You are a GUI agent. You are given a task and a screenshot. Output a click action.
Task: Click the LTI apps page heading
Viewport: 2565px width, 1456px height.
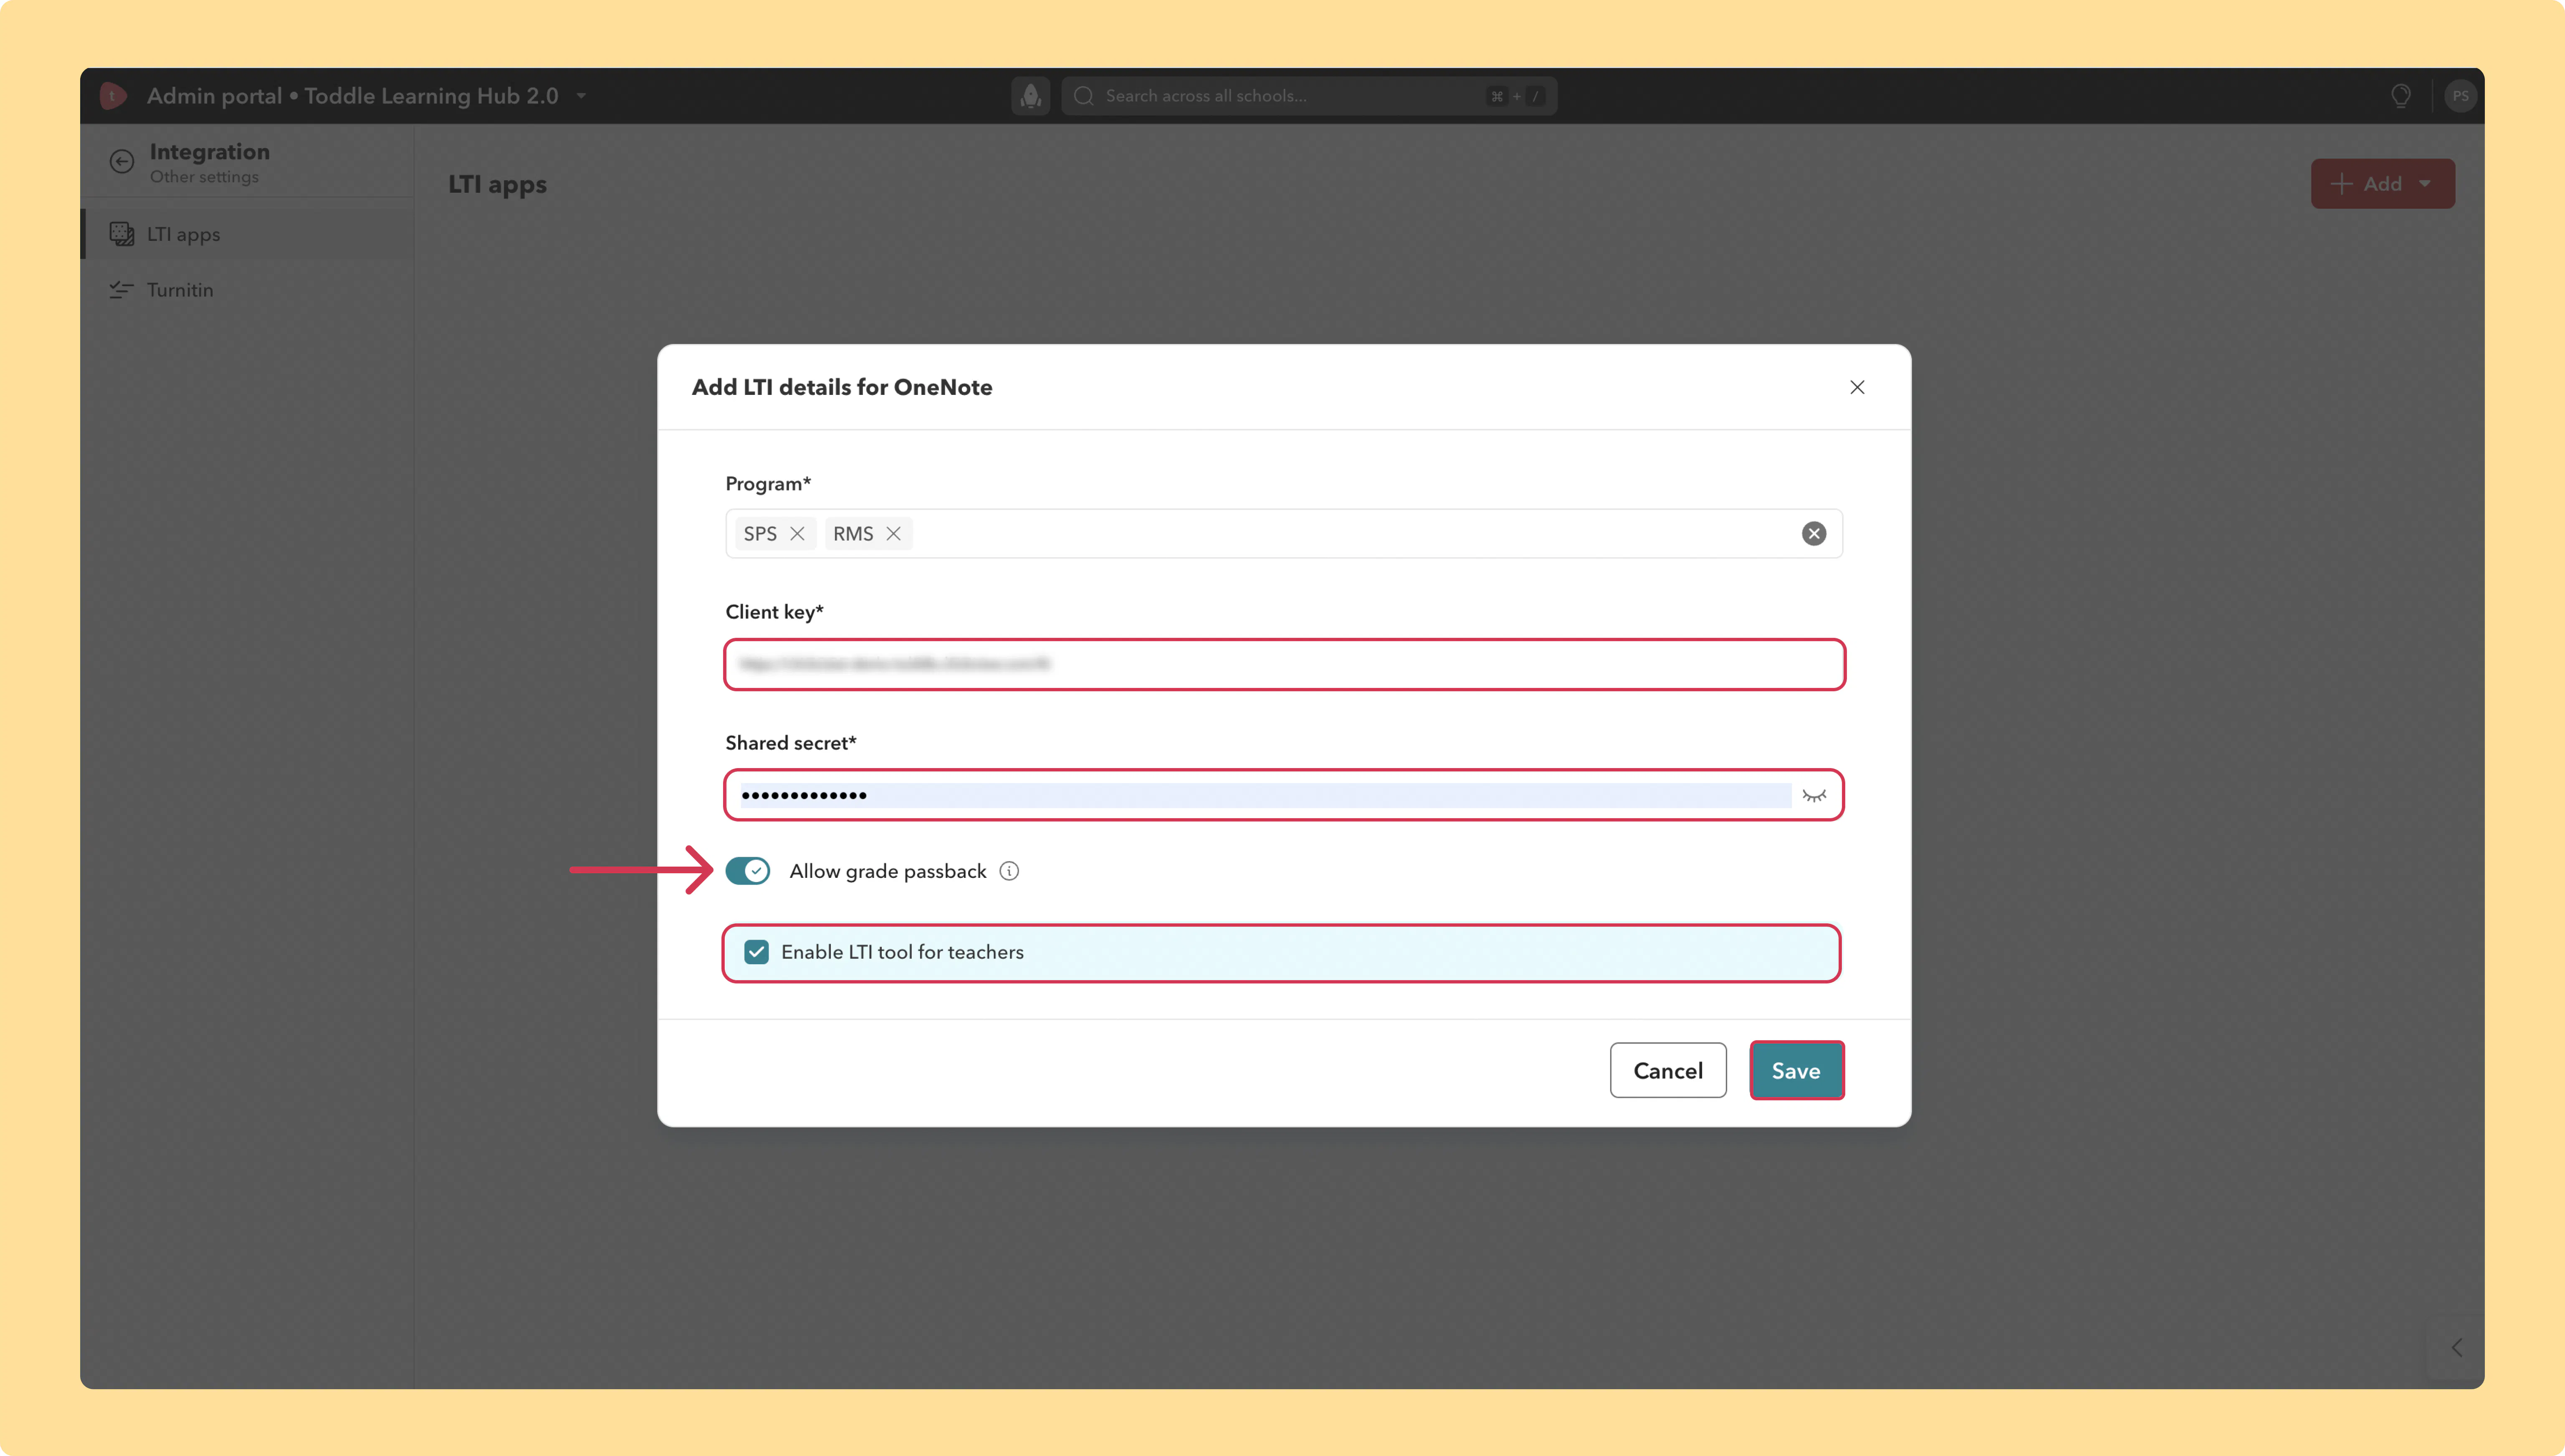pyautogui.click(x=498, y=185)
